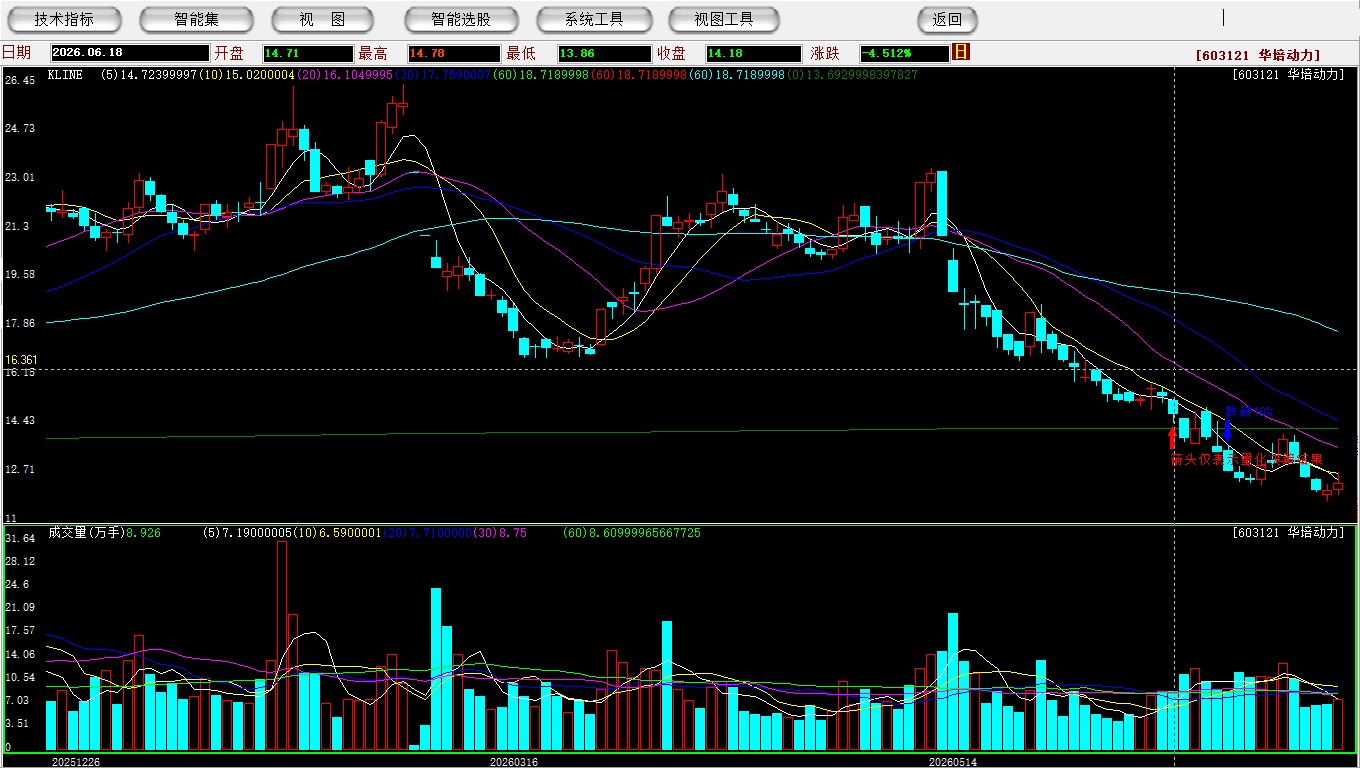Click price axis value 19.58
Image resolution: width=1360 pixels, height=768 pixels.
20,274
